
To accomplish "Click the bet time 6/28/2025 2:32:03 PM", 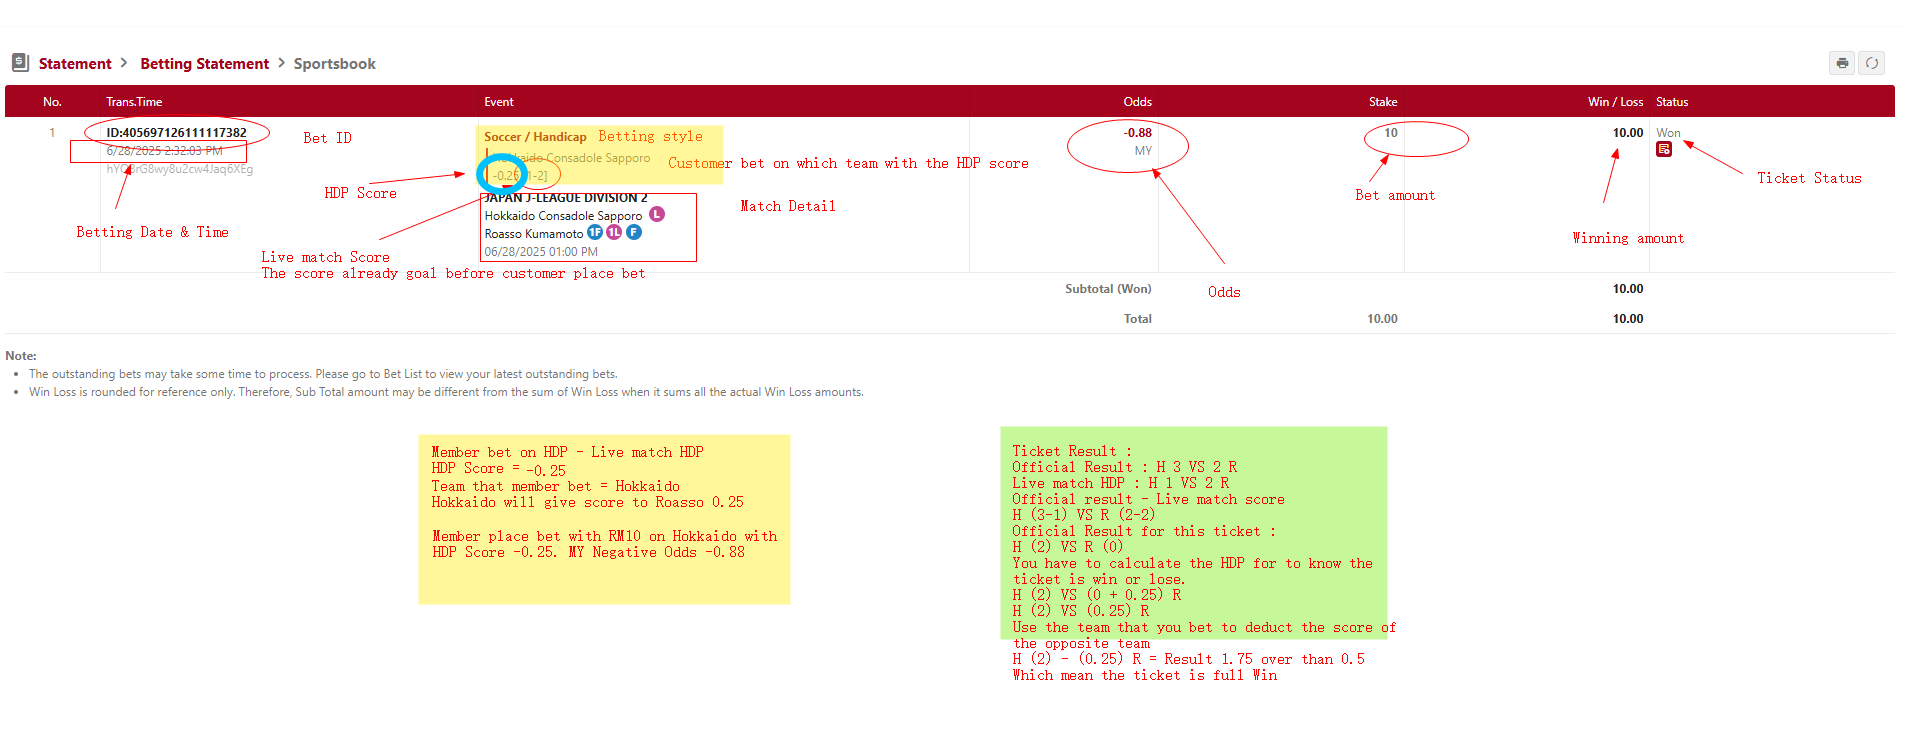I will [165, 151].
